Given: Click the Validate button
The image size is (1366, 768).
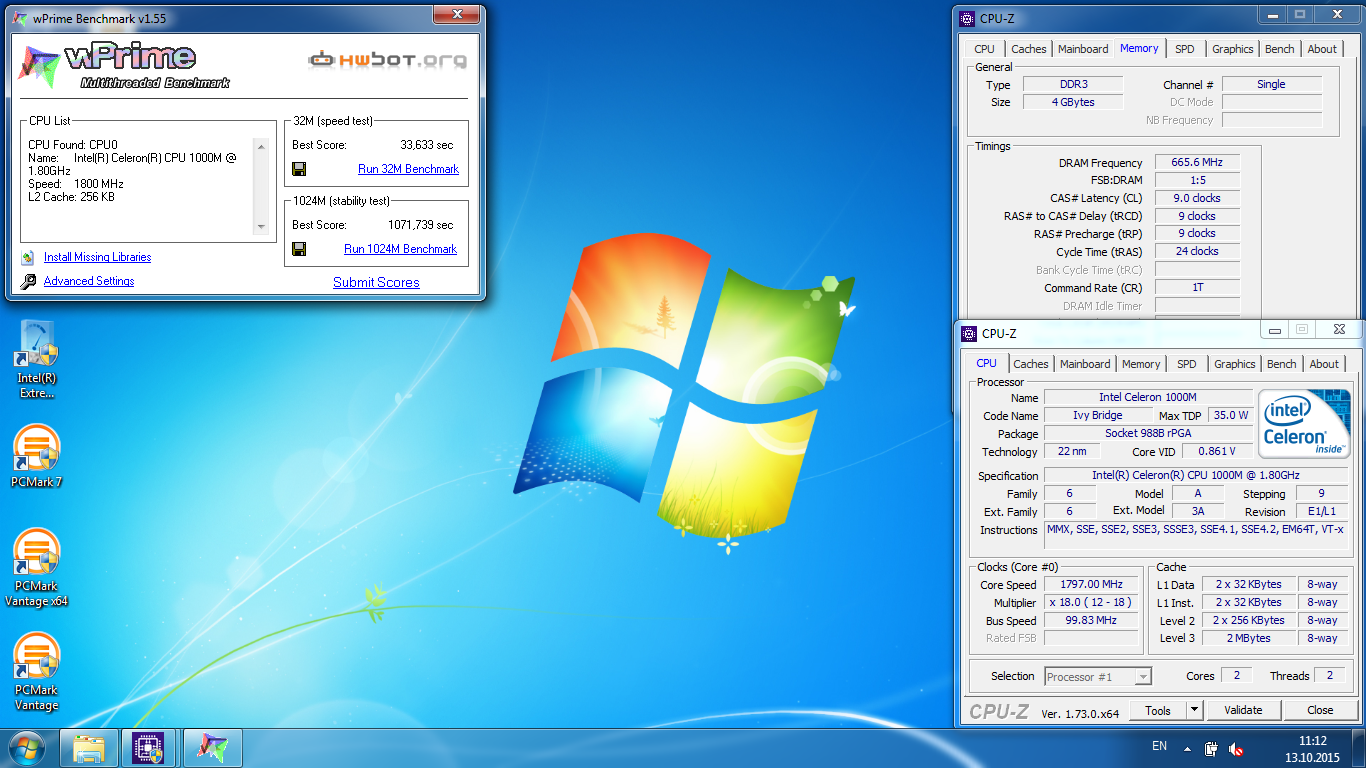Looking at the screenshot, I should click(1243, 710).
